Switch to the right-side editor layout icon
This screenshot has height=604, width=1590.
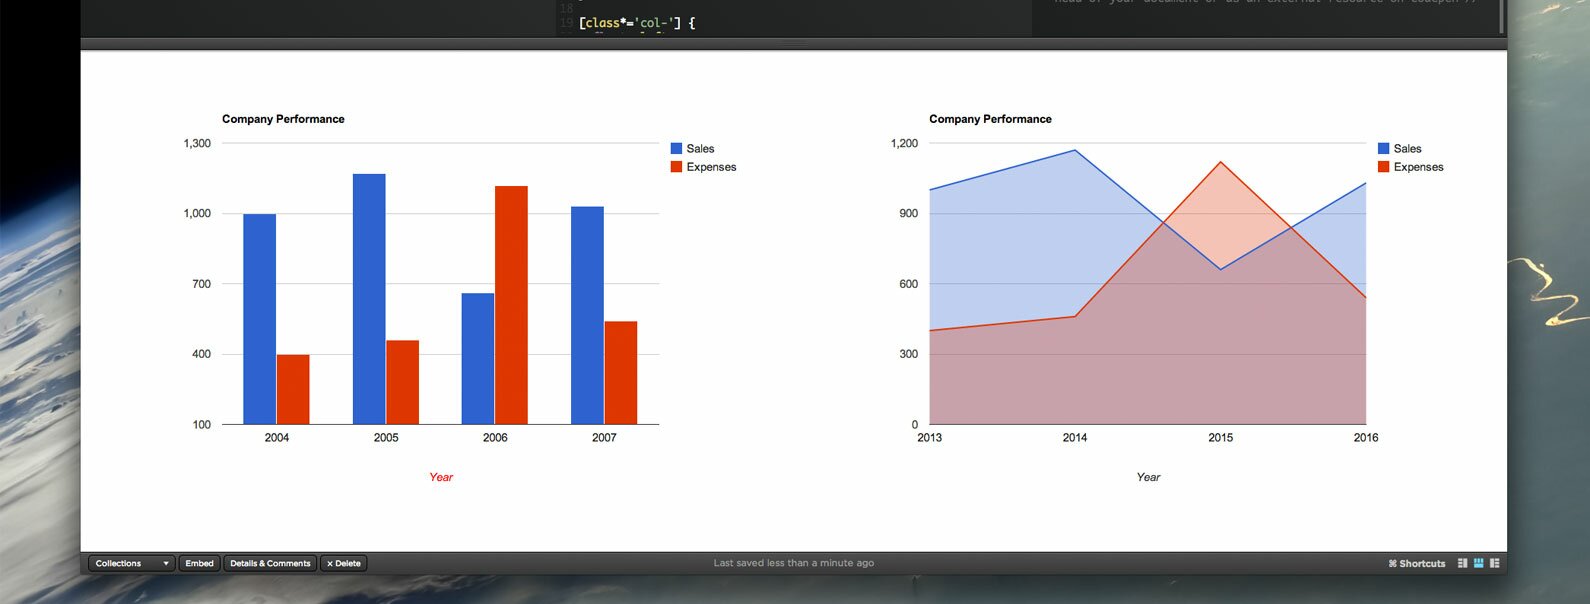click(x=1494, y=563)
